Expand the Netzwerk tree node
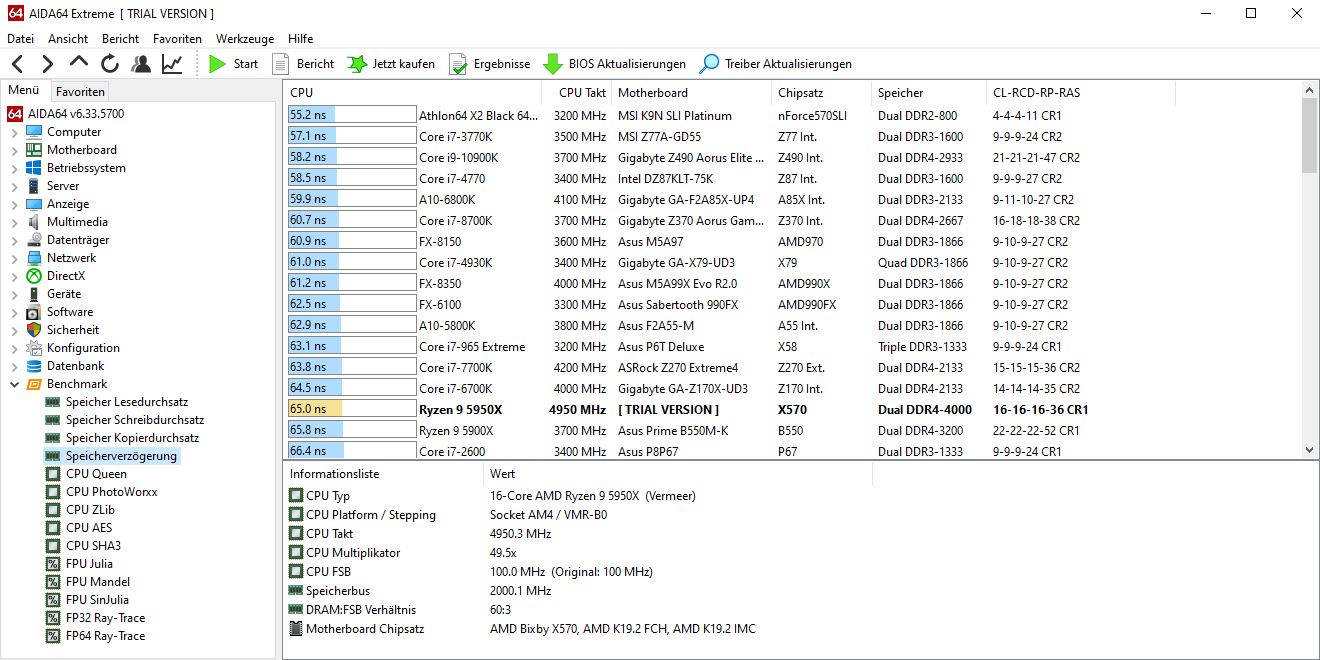This screenshot has height=660, width=1320. coord(14,258)
